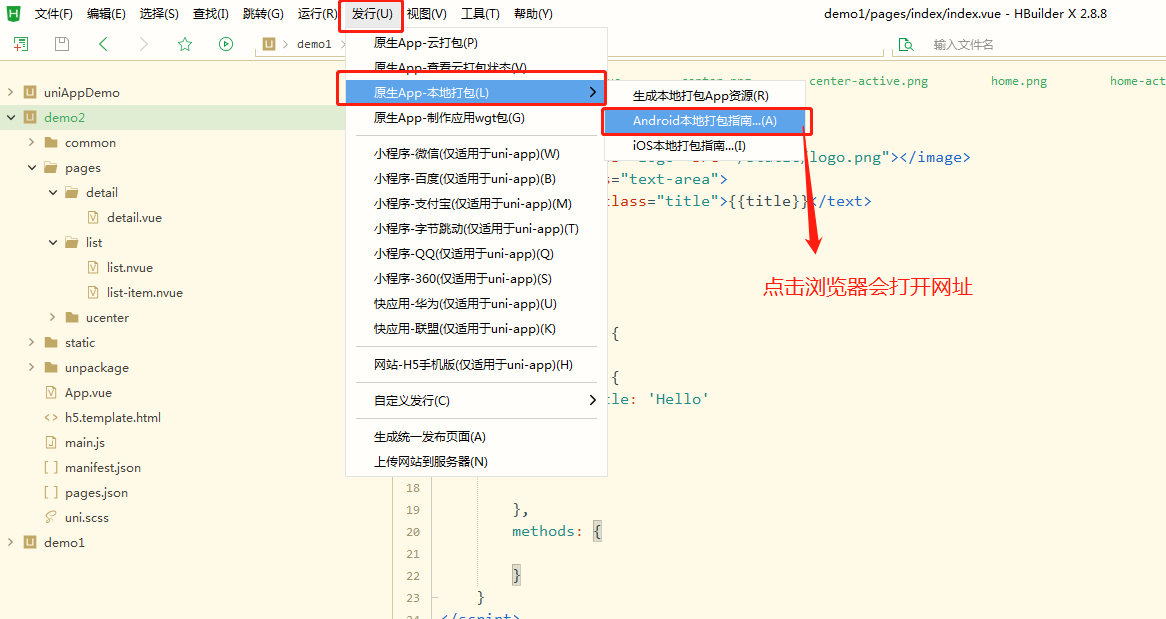Screen dimensions: 1166x619
Task: Open the 工具(T) menu
Action: point(480,13)
